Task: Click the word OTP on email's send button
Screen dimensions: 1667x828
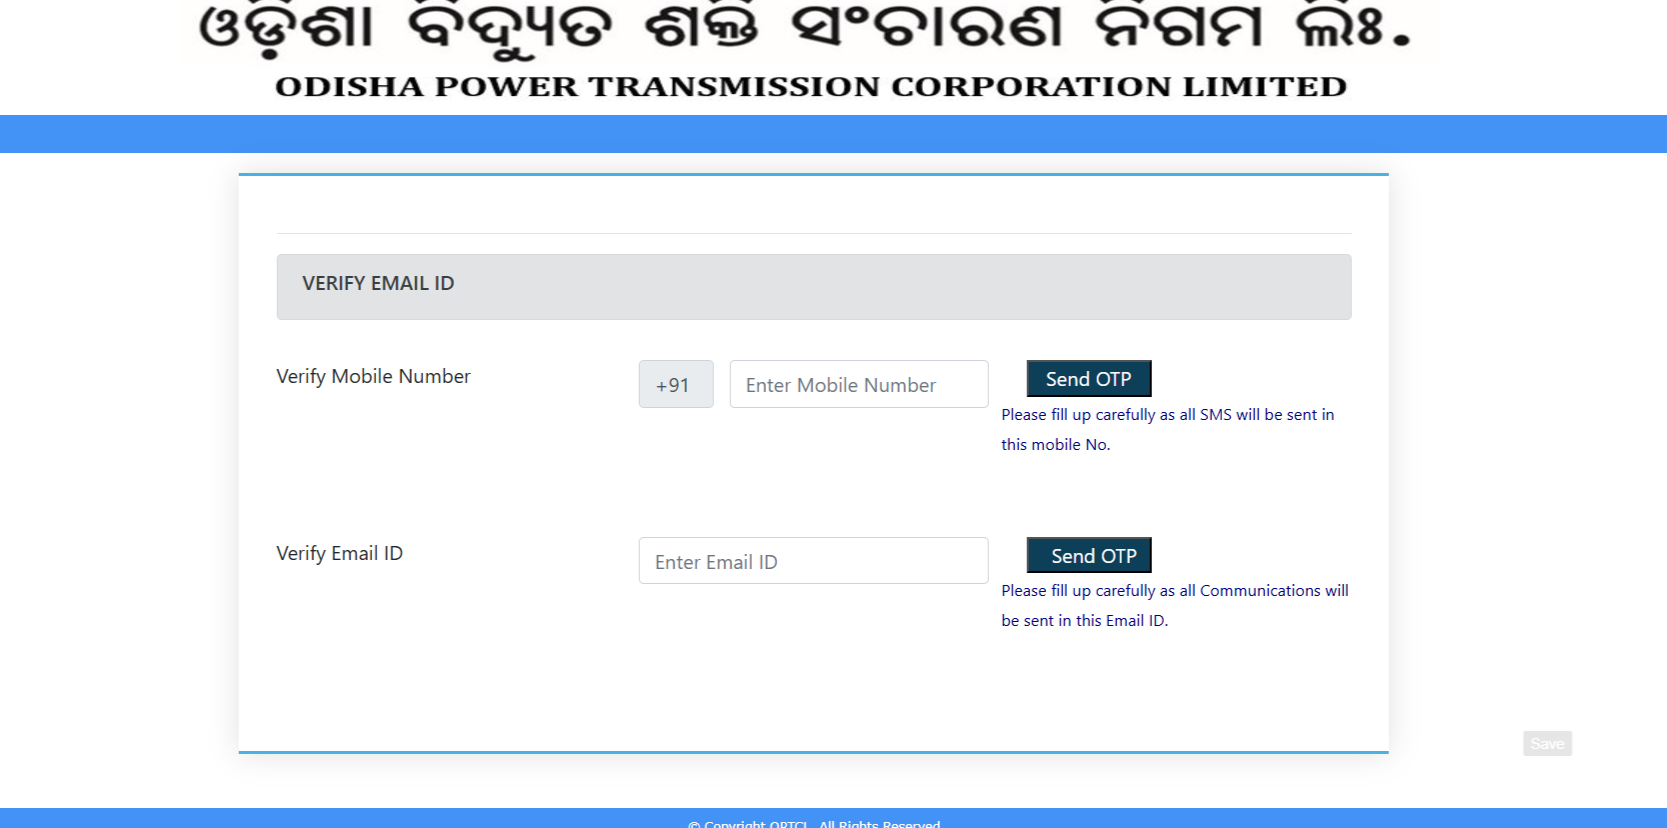Action: 1119,556
